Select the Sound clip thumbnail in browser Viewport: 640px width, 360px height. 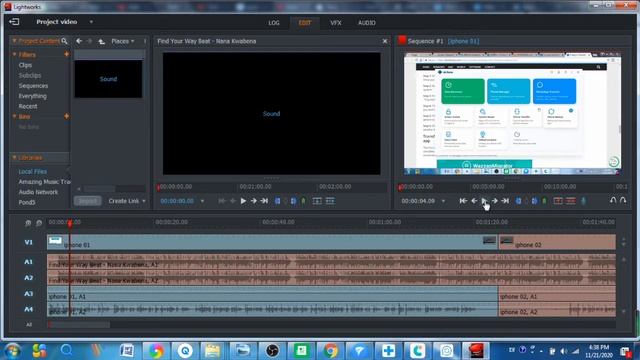pyautogui.click(x=108, y=79)
